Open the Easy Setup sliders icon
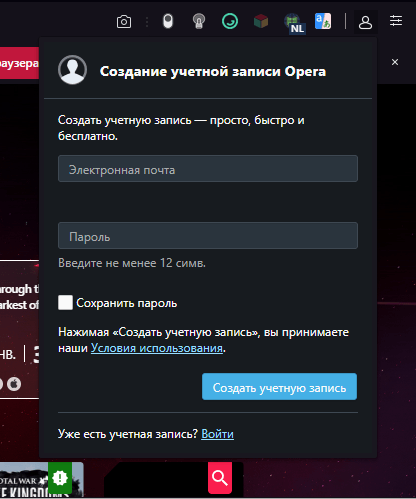Image resolution: width=416 pixels, height=499 pixels. [396, 21]
